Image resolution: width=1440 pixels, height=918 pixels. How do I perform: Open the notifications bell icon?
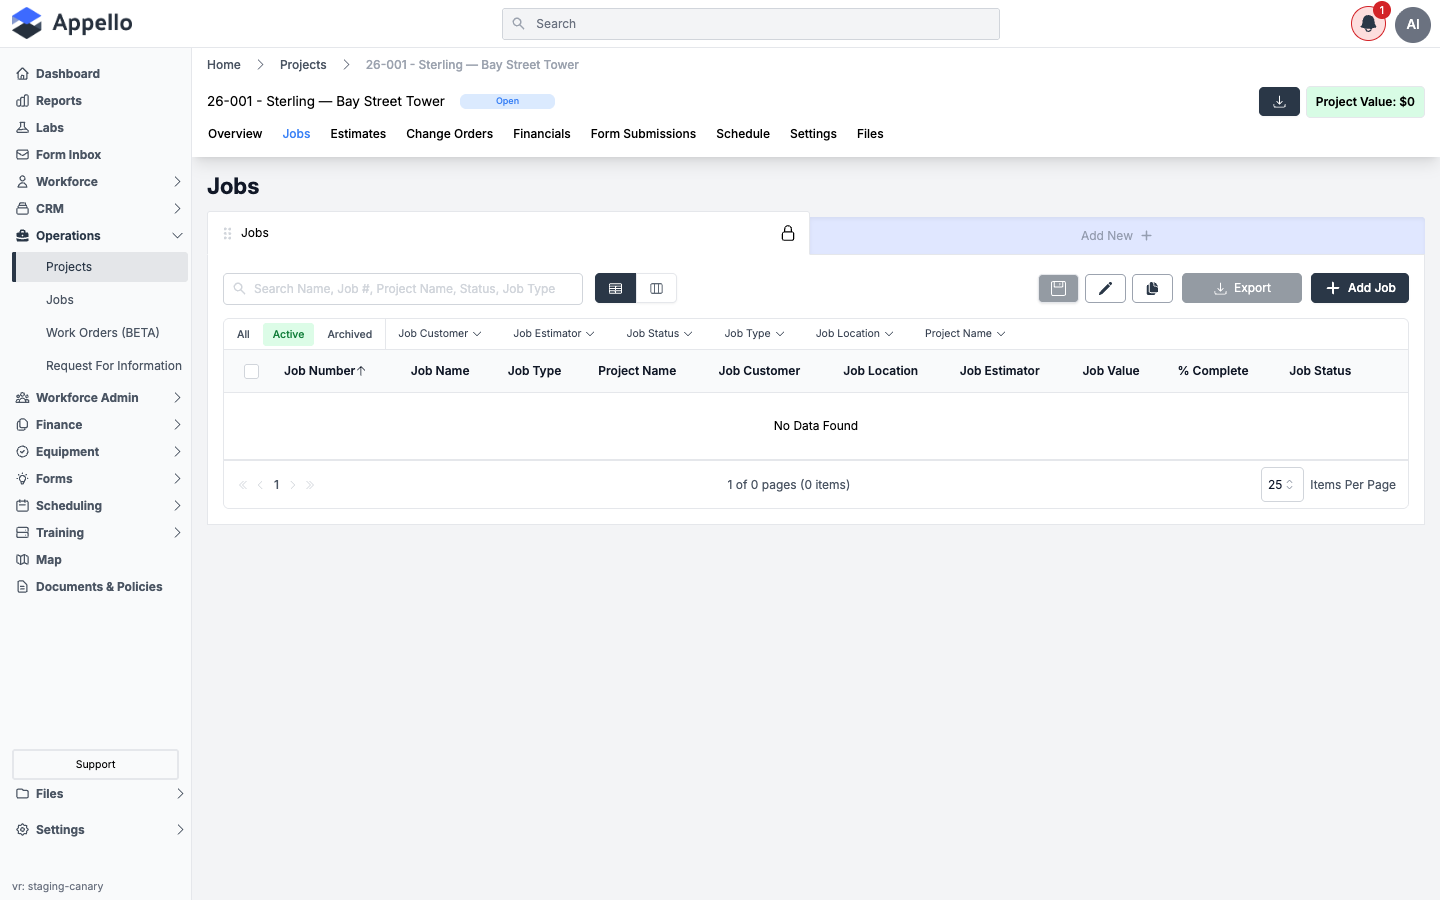[1368, 24]
